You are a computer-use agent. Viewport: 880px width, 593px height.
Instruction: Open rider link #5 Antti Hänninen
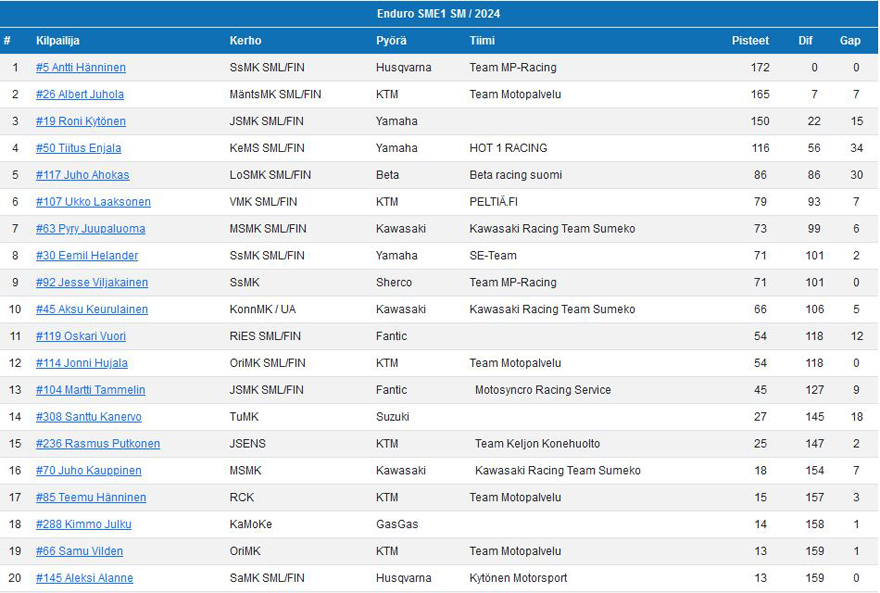pos(81,67)
